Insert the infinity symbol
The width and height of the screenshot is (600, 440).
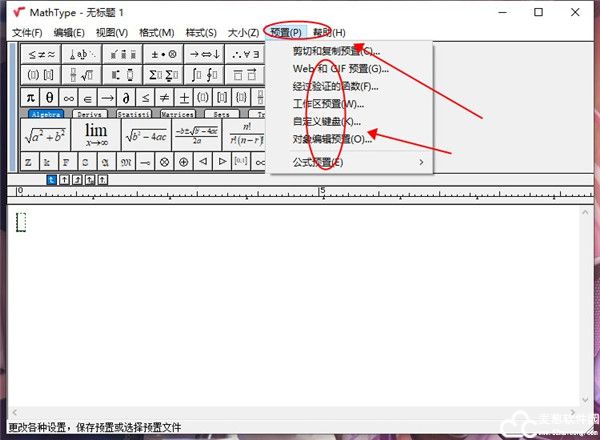[70, 97]
